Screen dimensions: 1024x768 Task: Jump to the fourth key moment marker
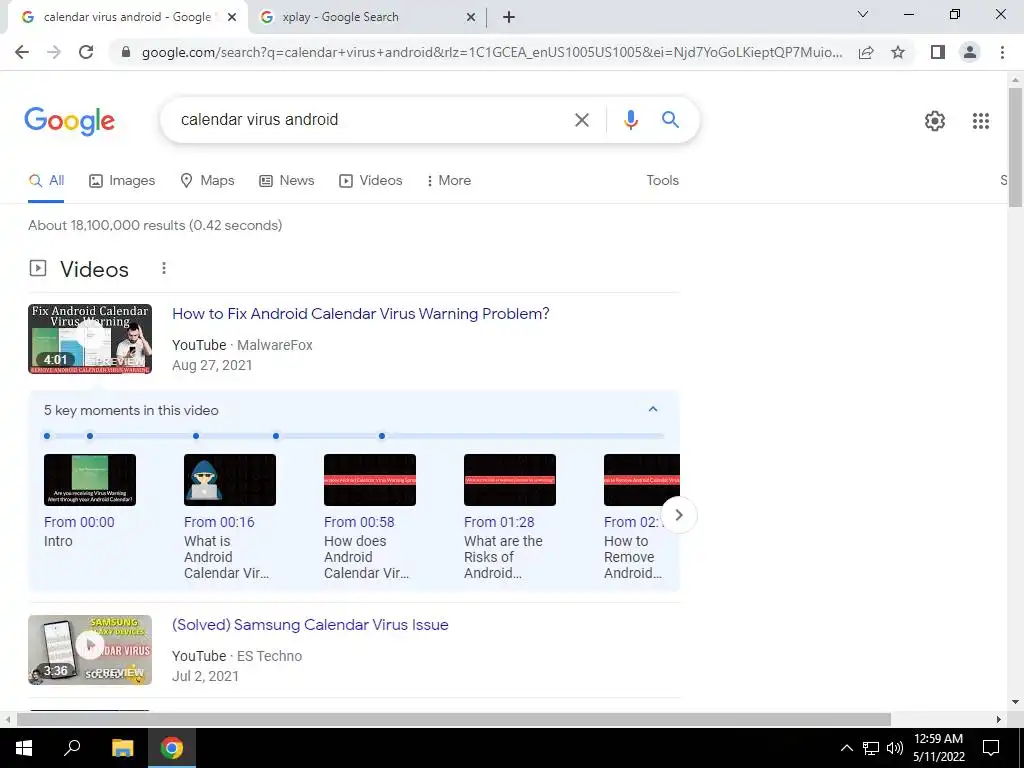click(x=276, y=436)
